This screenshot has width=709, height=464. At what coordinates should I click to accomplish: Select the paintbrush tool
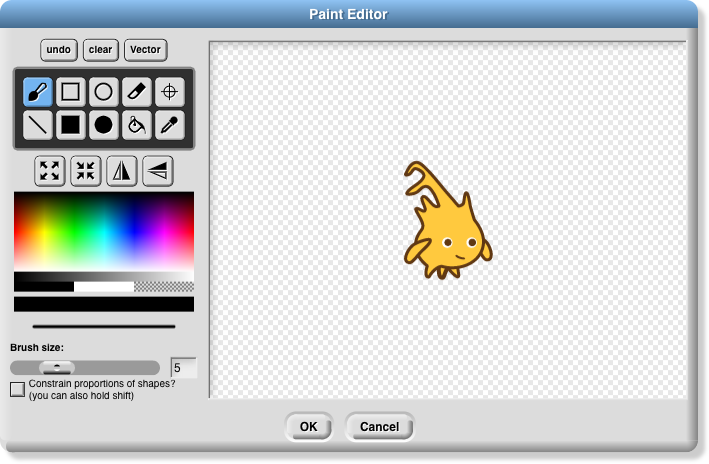tap(38, 92)
